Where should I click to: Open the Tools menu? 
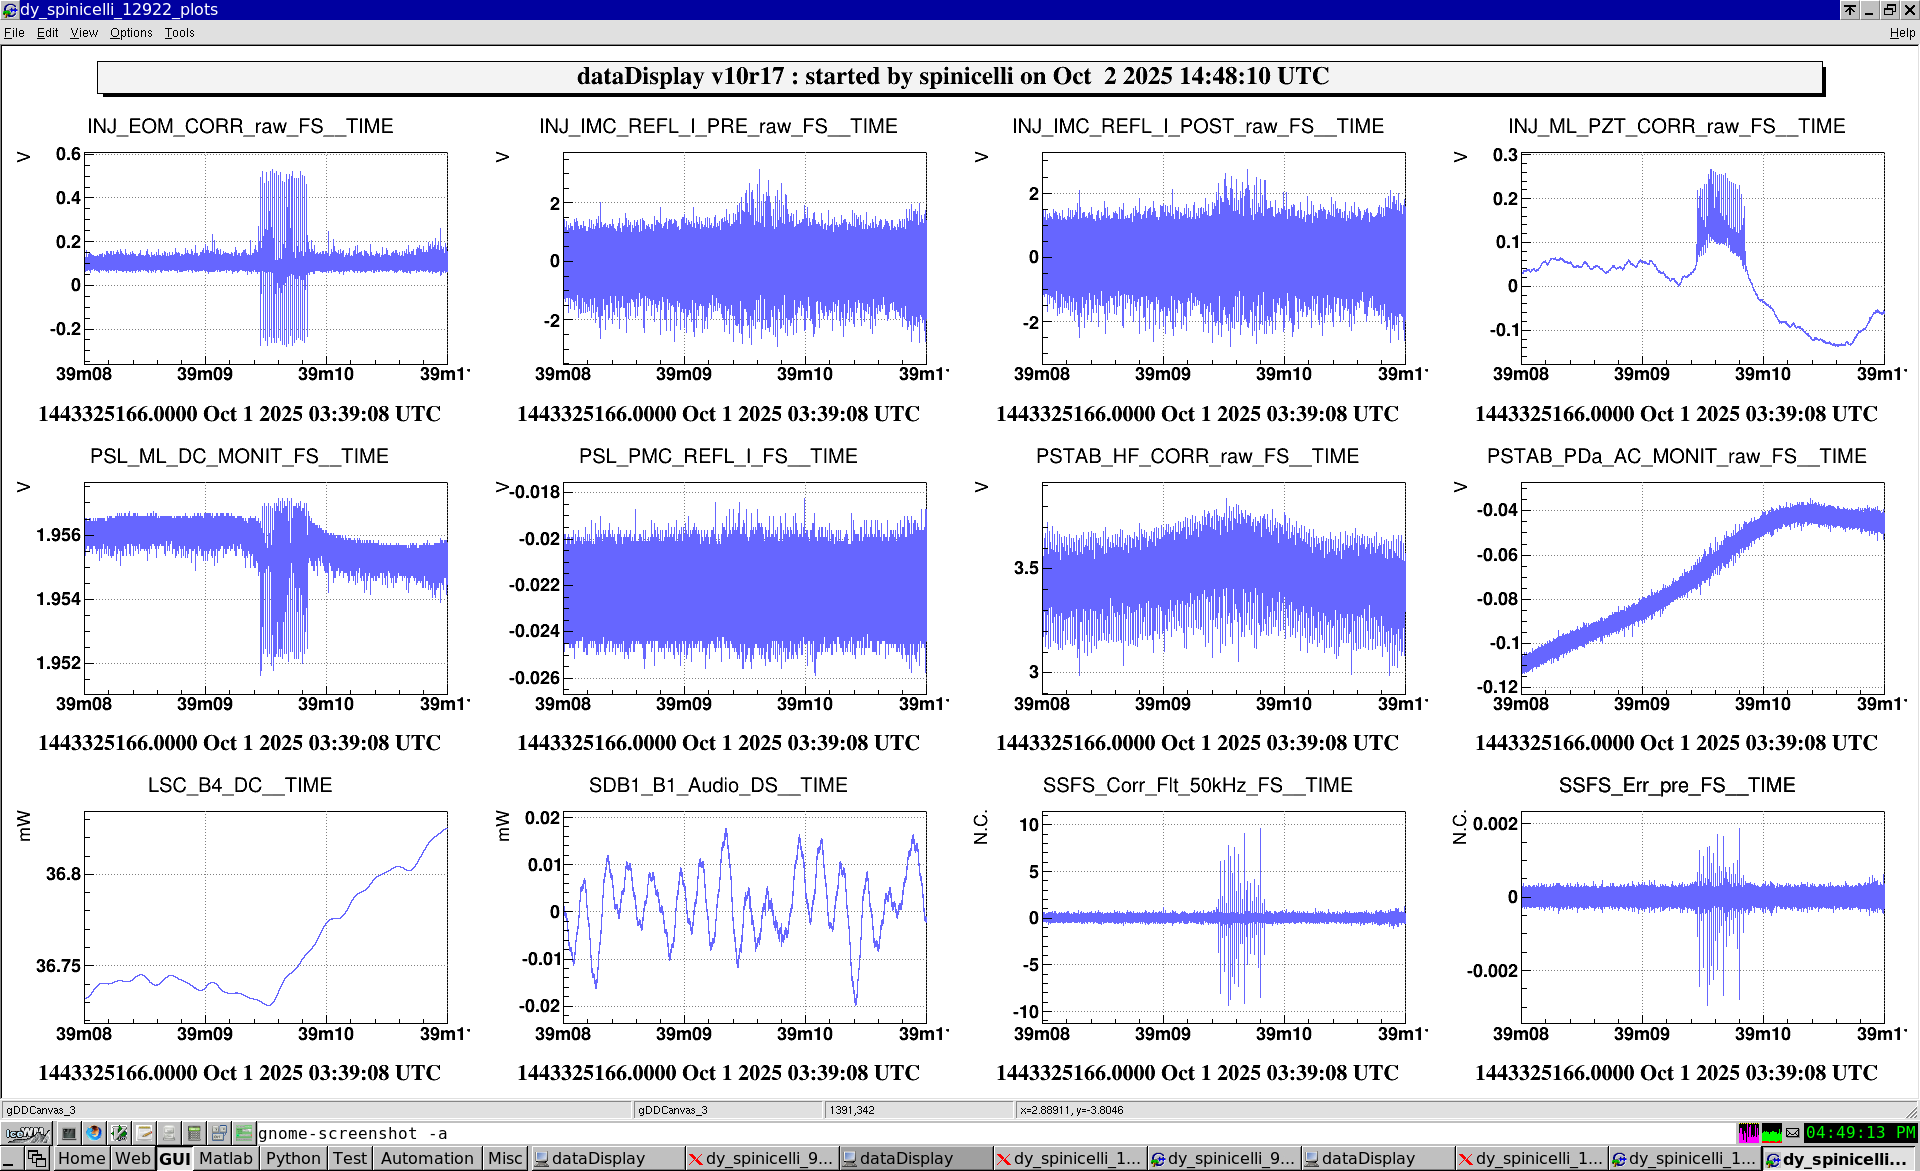tap(180, 33)
